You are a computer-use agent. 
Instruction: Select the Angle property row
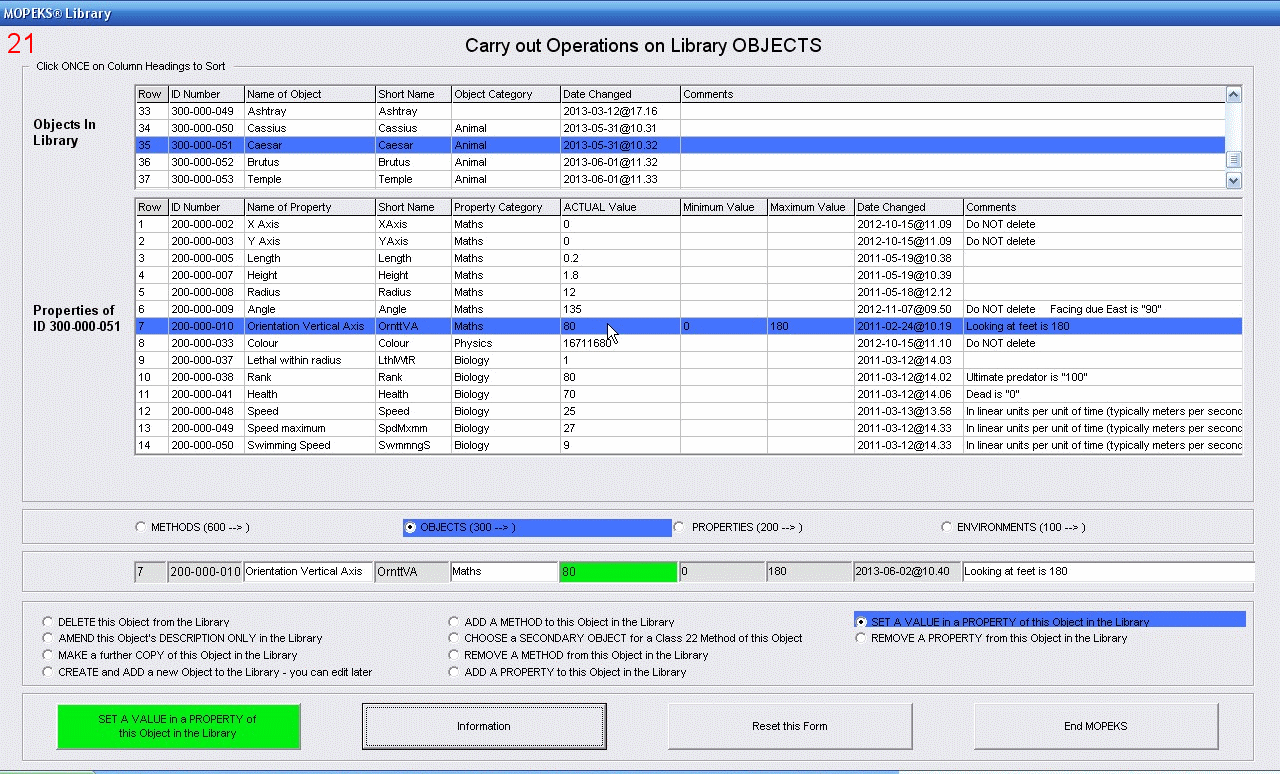688,309
